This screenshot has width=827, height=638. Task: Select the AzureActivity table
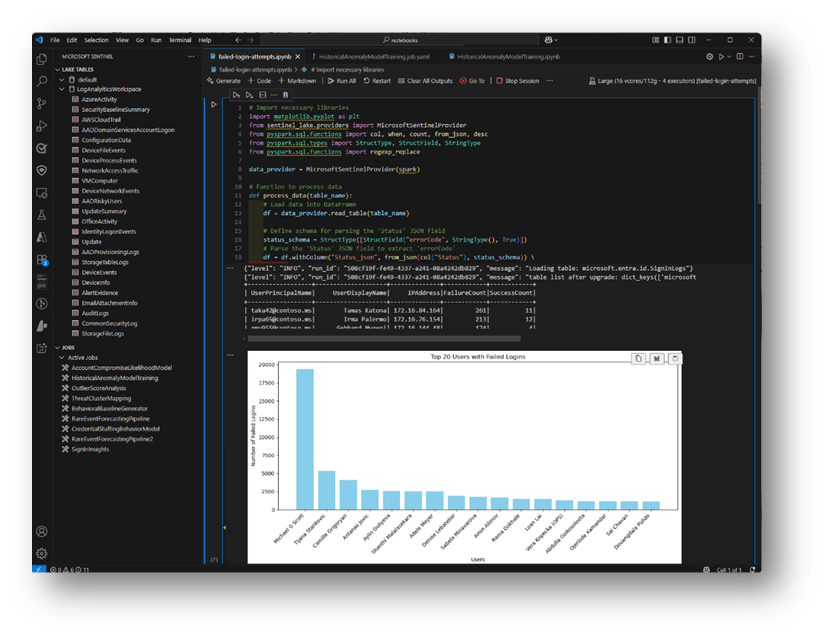pos(99,99)
